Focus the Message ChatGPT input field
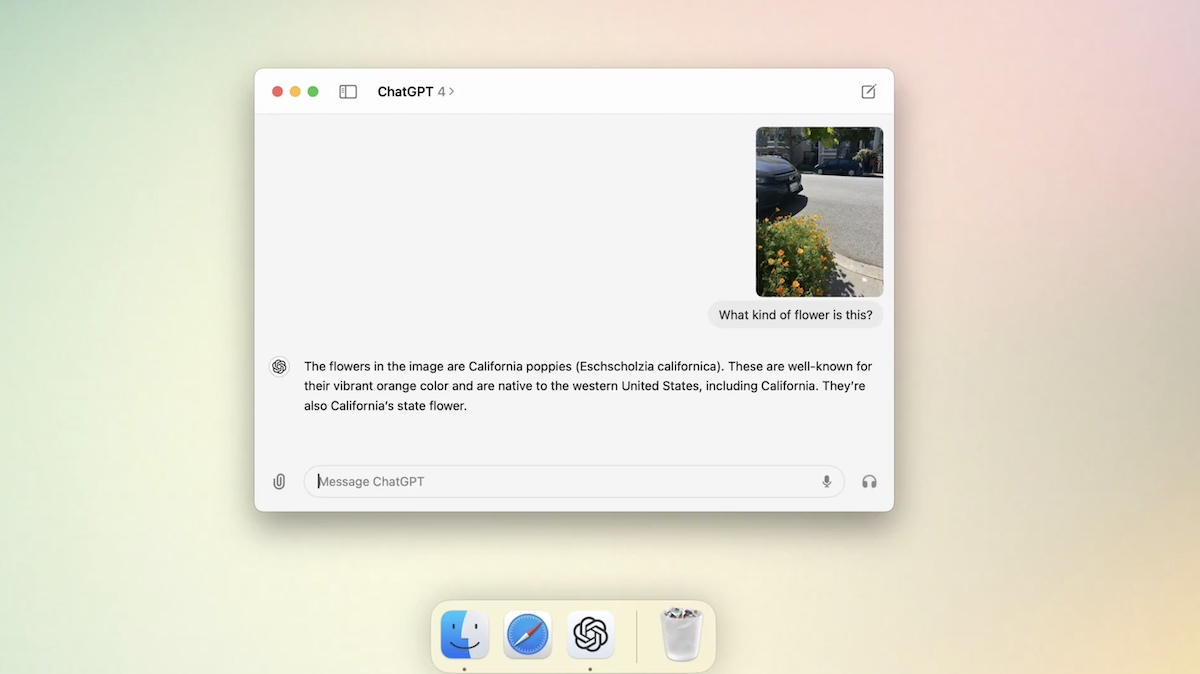1200x674 pixels. (x=574, y=482)
